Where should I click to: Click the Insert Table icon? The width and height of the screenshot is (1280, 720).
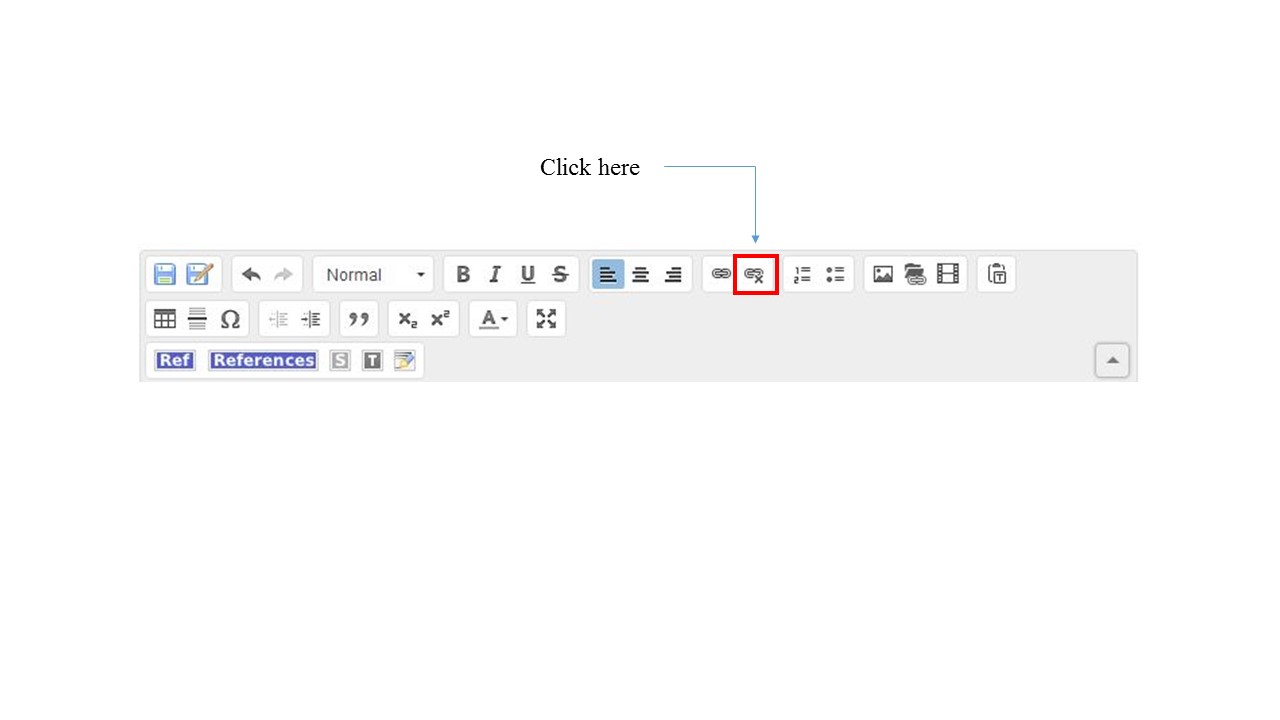tap(165, 319)
